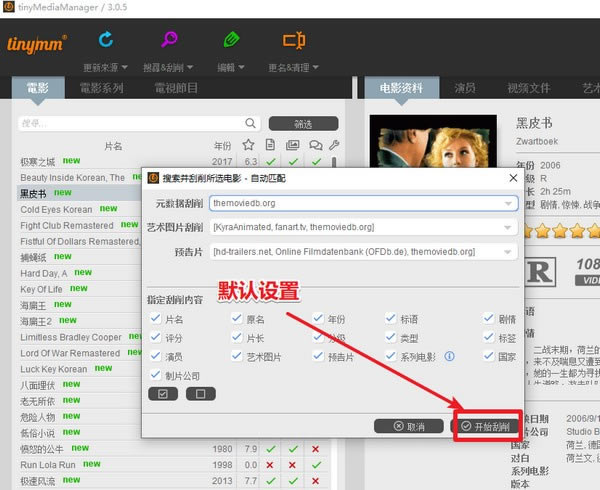Click the green edit pencil icon
Image resolution: width=600 pixels, height=490 pixels.
click(231, 39)
